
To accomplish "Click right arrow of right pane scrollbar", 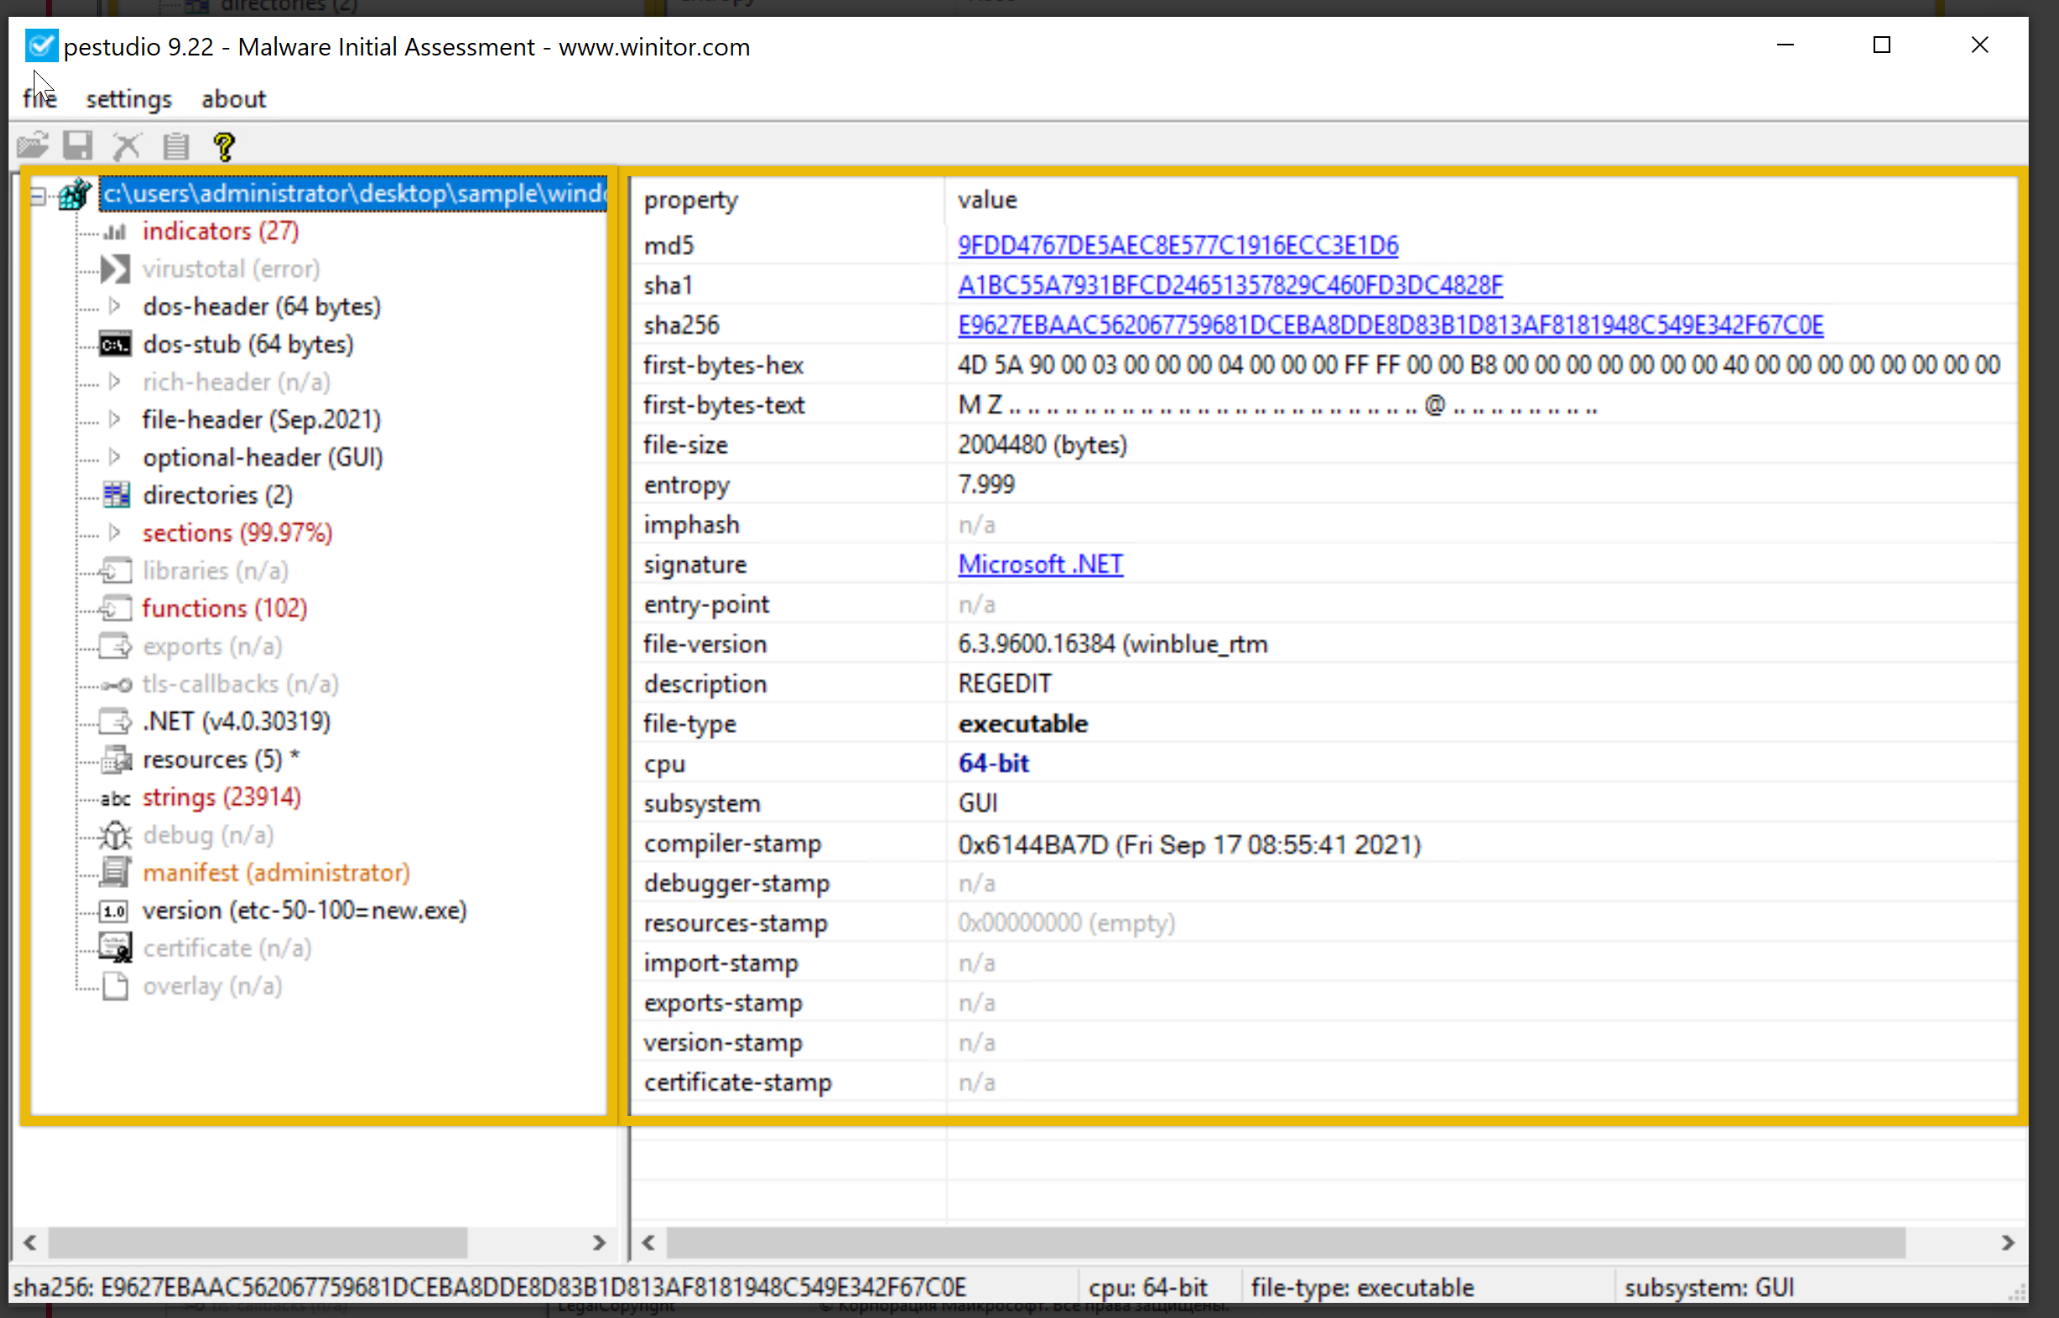I will 2007,1242.
